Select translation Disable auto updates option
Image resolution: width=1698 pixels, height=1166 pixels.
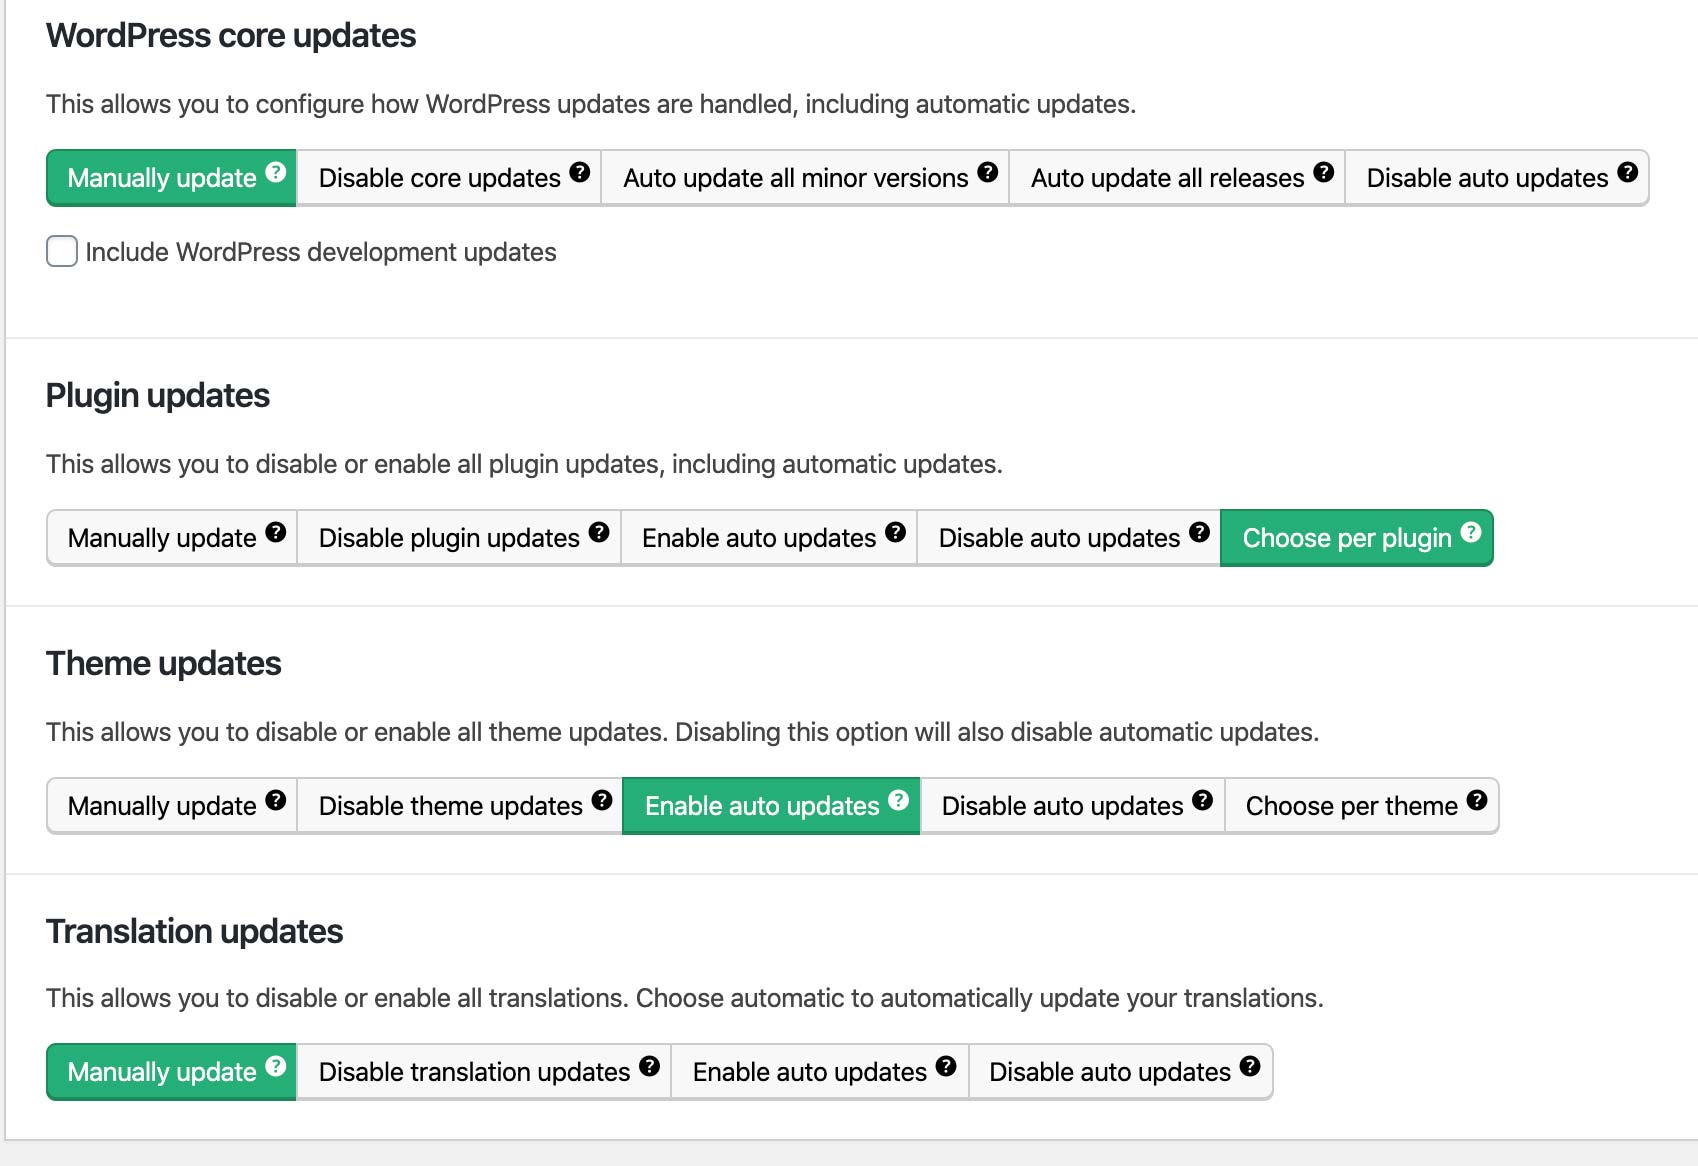pyautogui.click(x=1120, y=1072)
